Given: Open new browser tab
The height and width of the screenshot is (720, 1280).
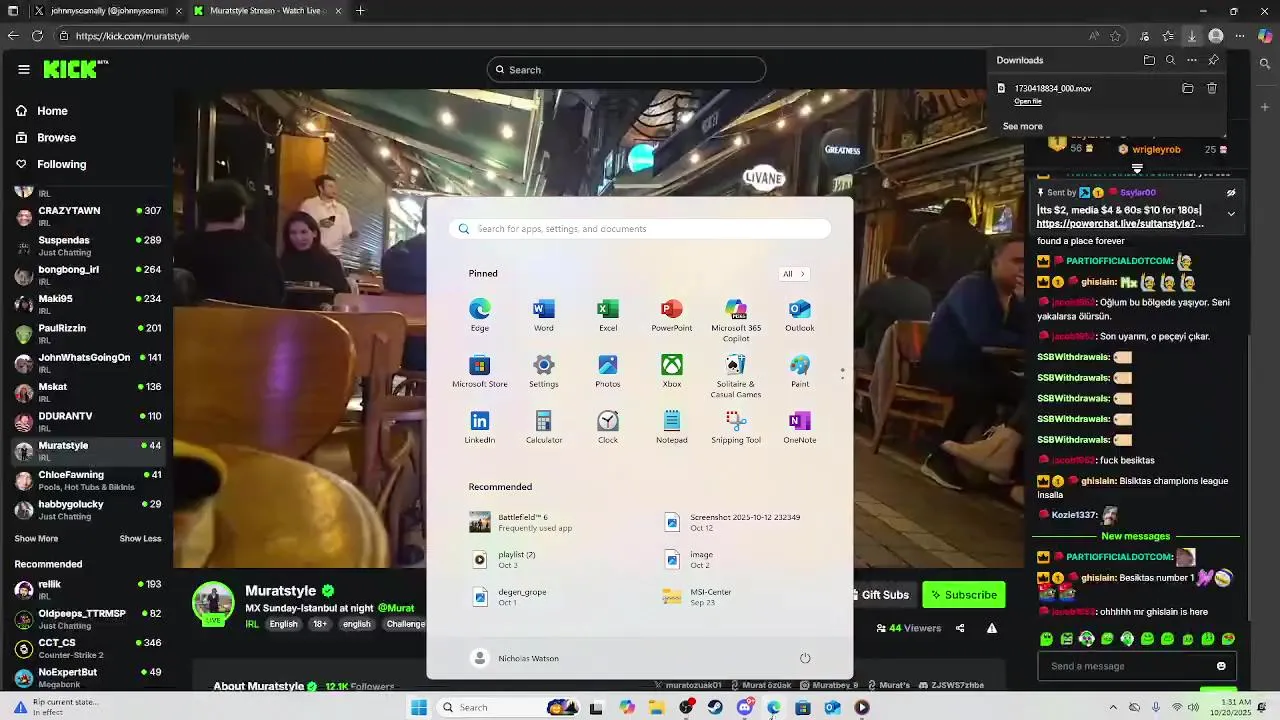Looking at the screenshot, I should [x=360, y=11].
